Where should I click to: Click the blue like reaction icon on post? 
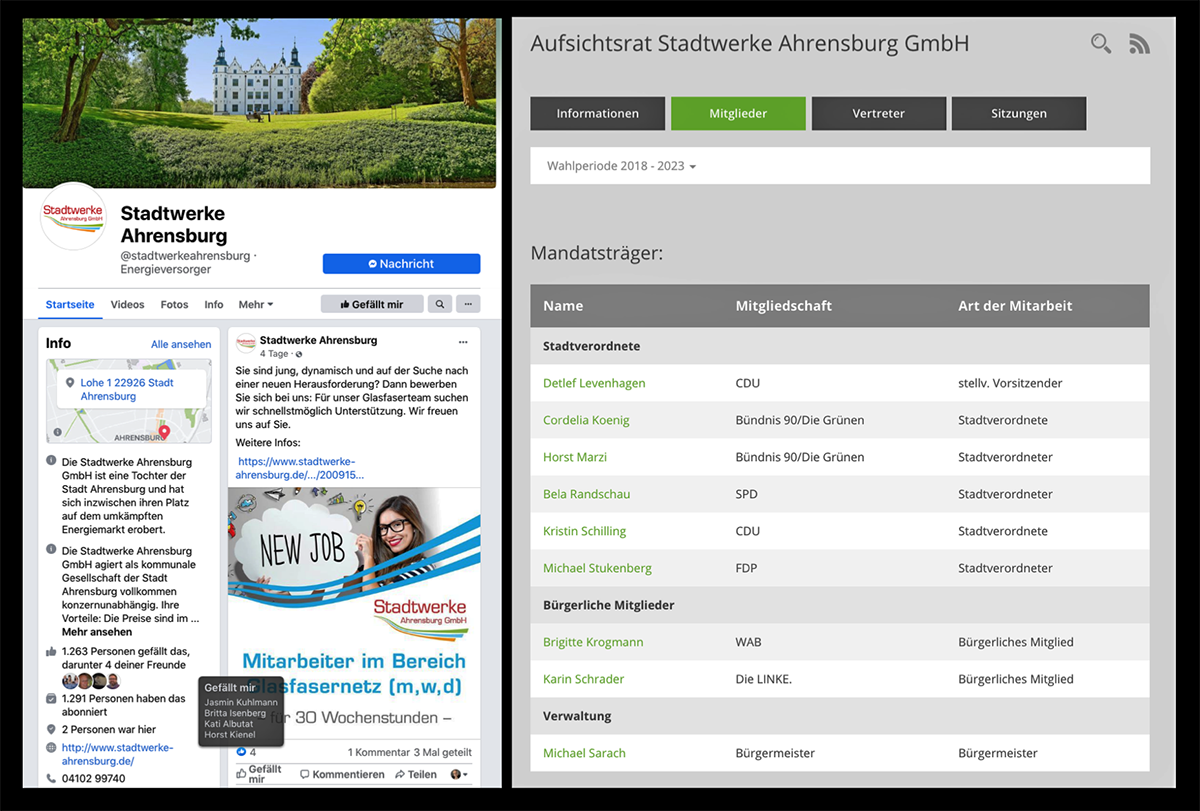[241, 752]
